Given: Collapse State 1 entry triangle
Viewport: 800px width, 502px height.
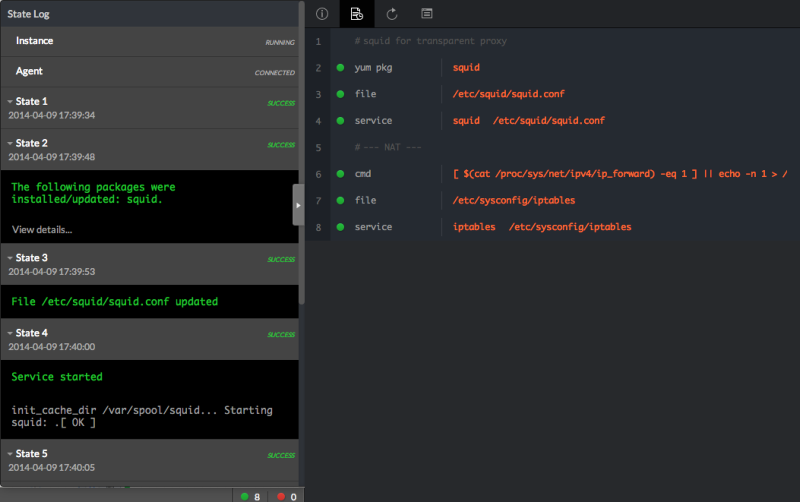Looking at the screenshot, I should click(10, 102).
